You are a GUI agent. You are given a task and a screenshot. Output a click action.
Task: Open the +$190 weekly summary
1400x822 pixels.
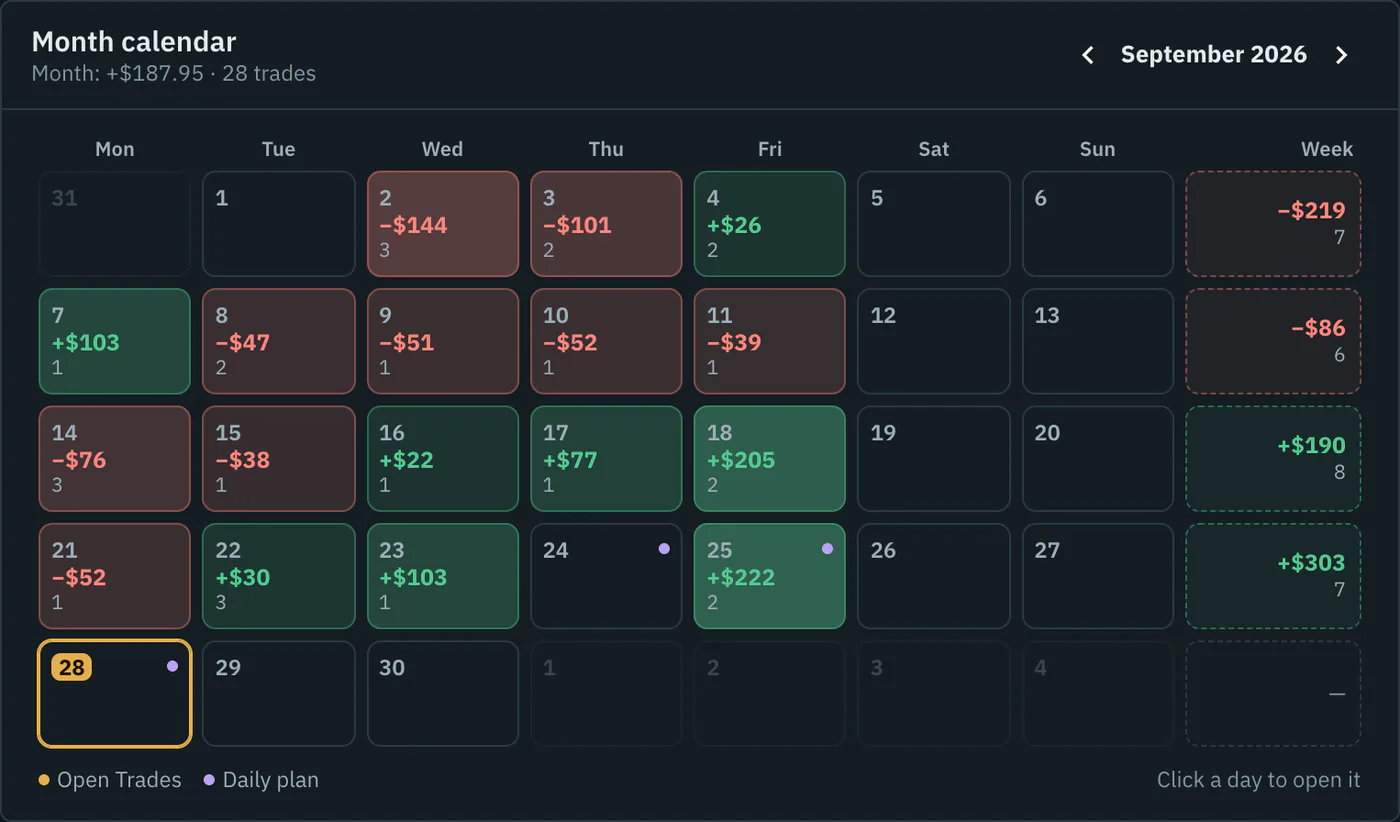tap(1273, 459)
